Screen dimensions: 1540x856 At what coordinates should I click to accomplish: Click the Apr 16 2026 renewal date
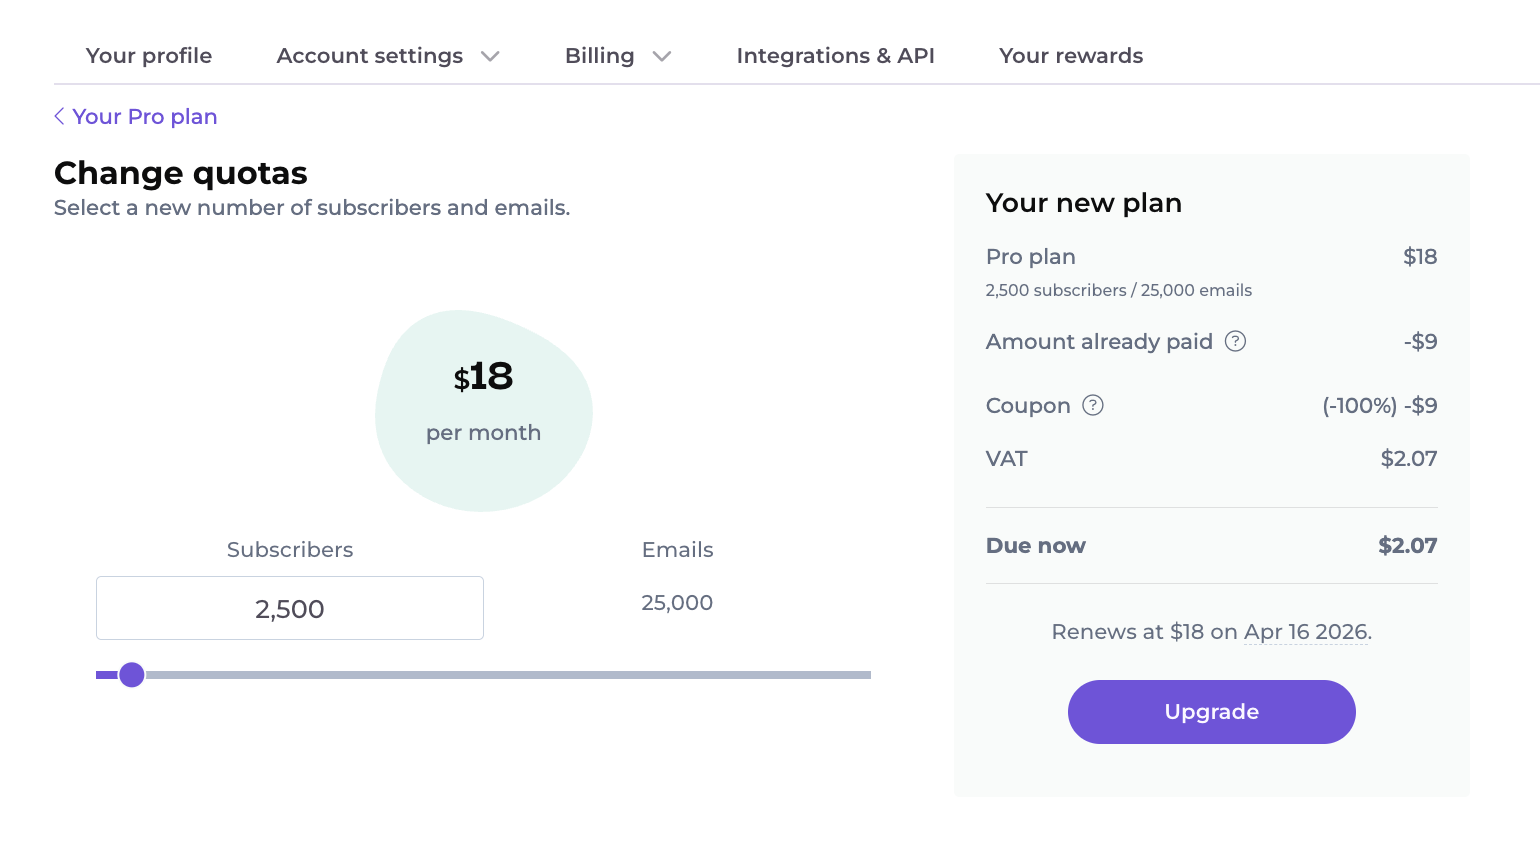point(1305,632)
